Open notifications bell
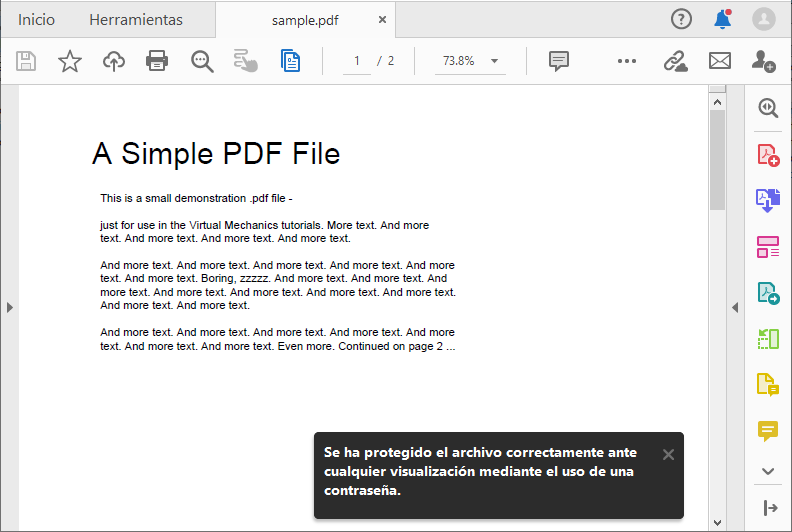 pos(723,19)
